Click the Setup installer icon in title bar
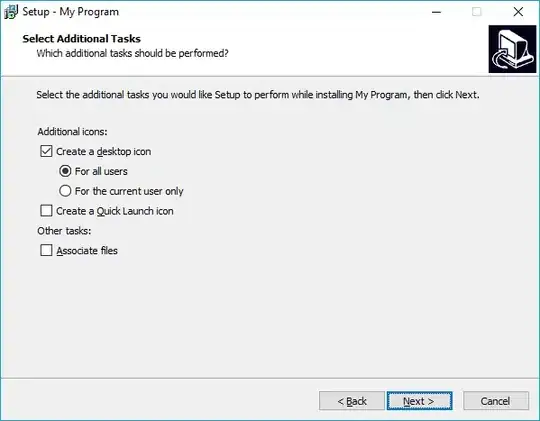The height and width of the screenshot is (421, 540). (11, 12)
